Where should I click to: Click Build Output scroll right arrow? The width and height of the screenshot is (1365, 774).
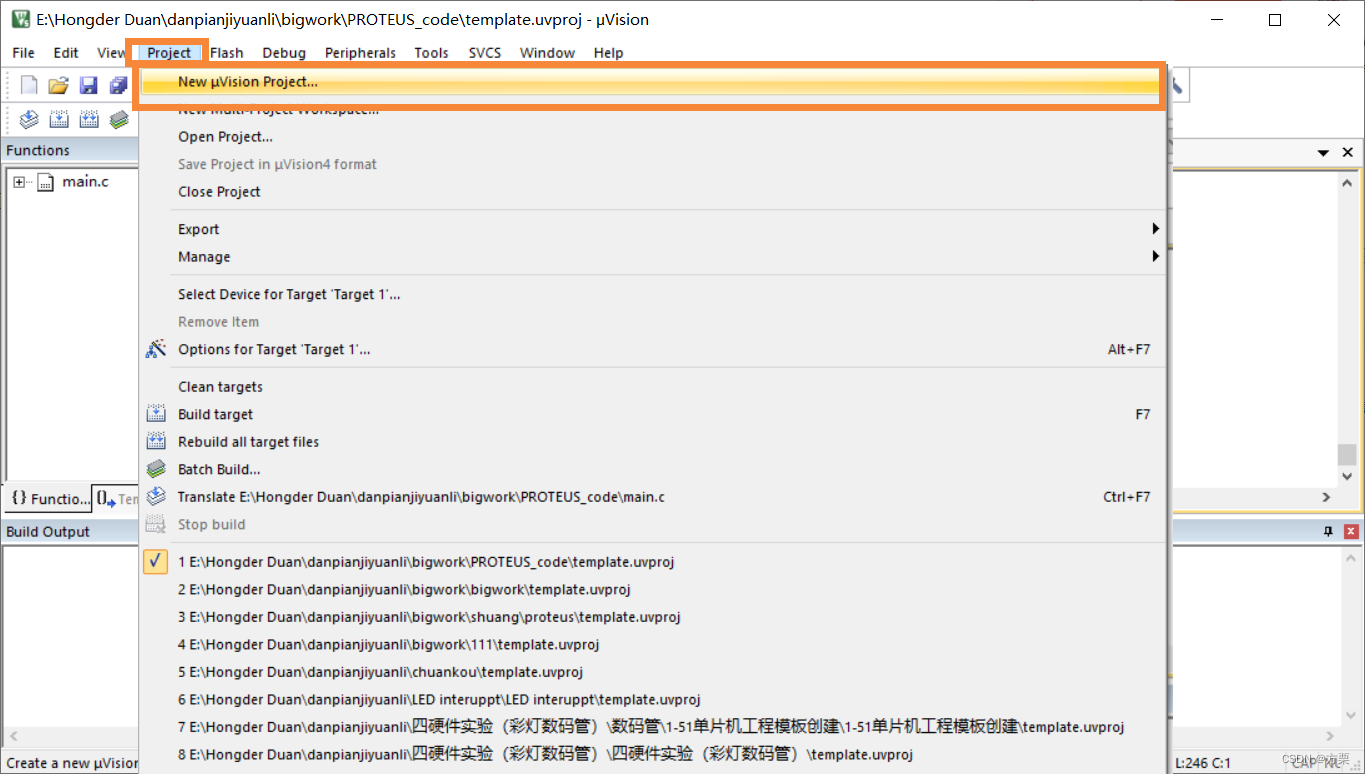click(x=1330, y=738)
